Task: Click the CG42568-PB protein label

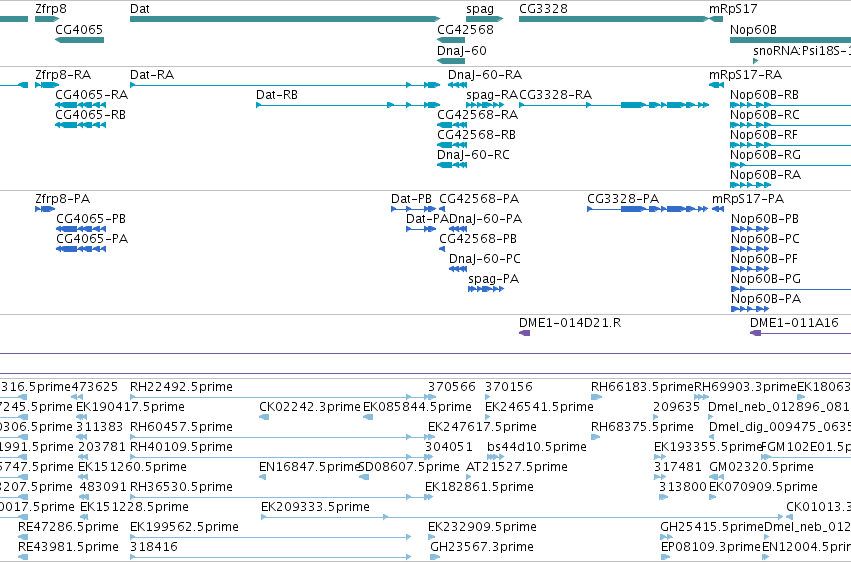Action: point(478,239)
